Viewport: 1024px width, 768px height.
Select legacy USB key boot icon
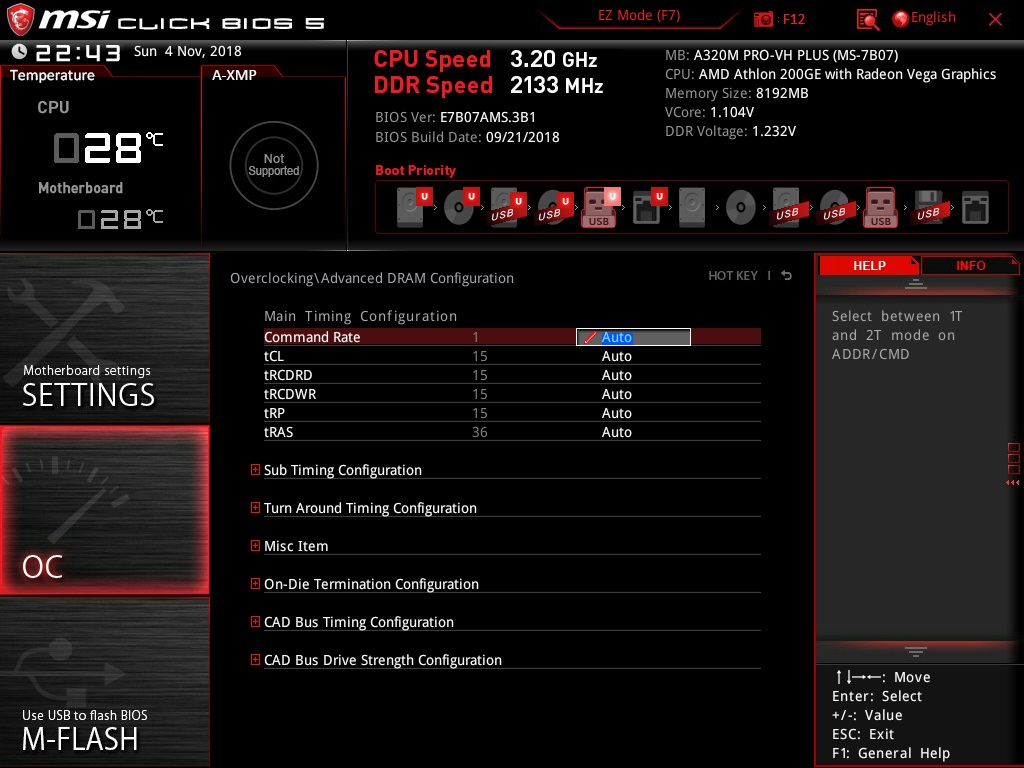click(880, 207)
